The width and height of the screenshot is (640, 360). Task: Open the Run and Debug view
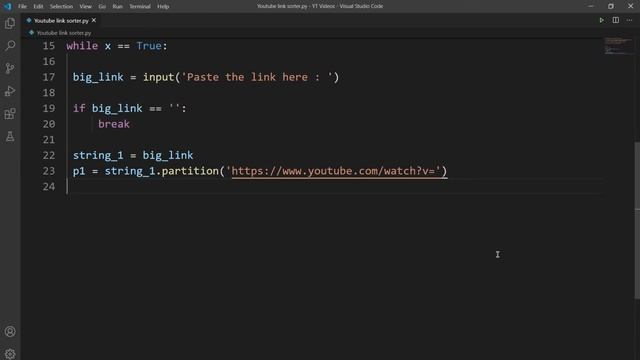pyautogui.click(x=10, y=91)
